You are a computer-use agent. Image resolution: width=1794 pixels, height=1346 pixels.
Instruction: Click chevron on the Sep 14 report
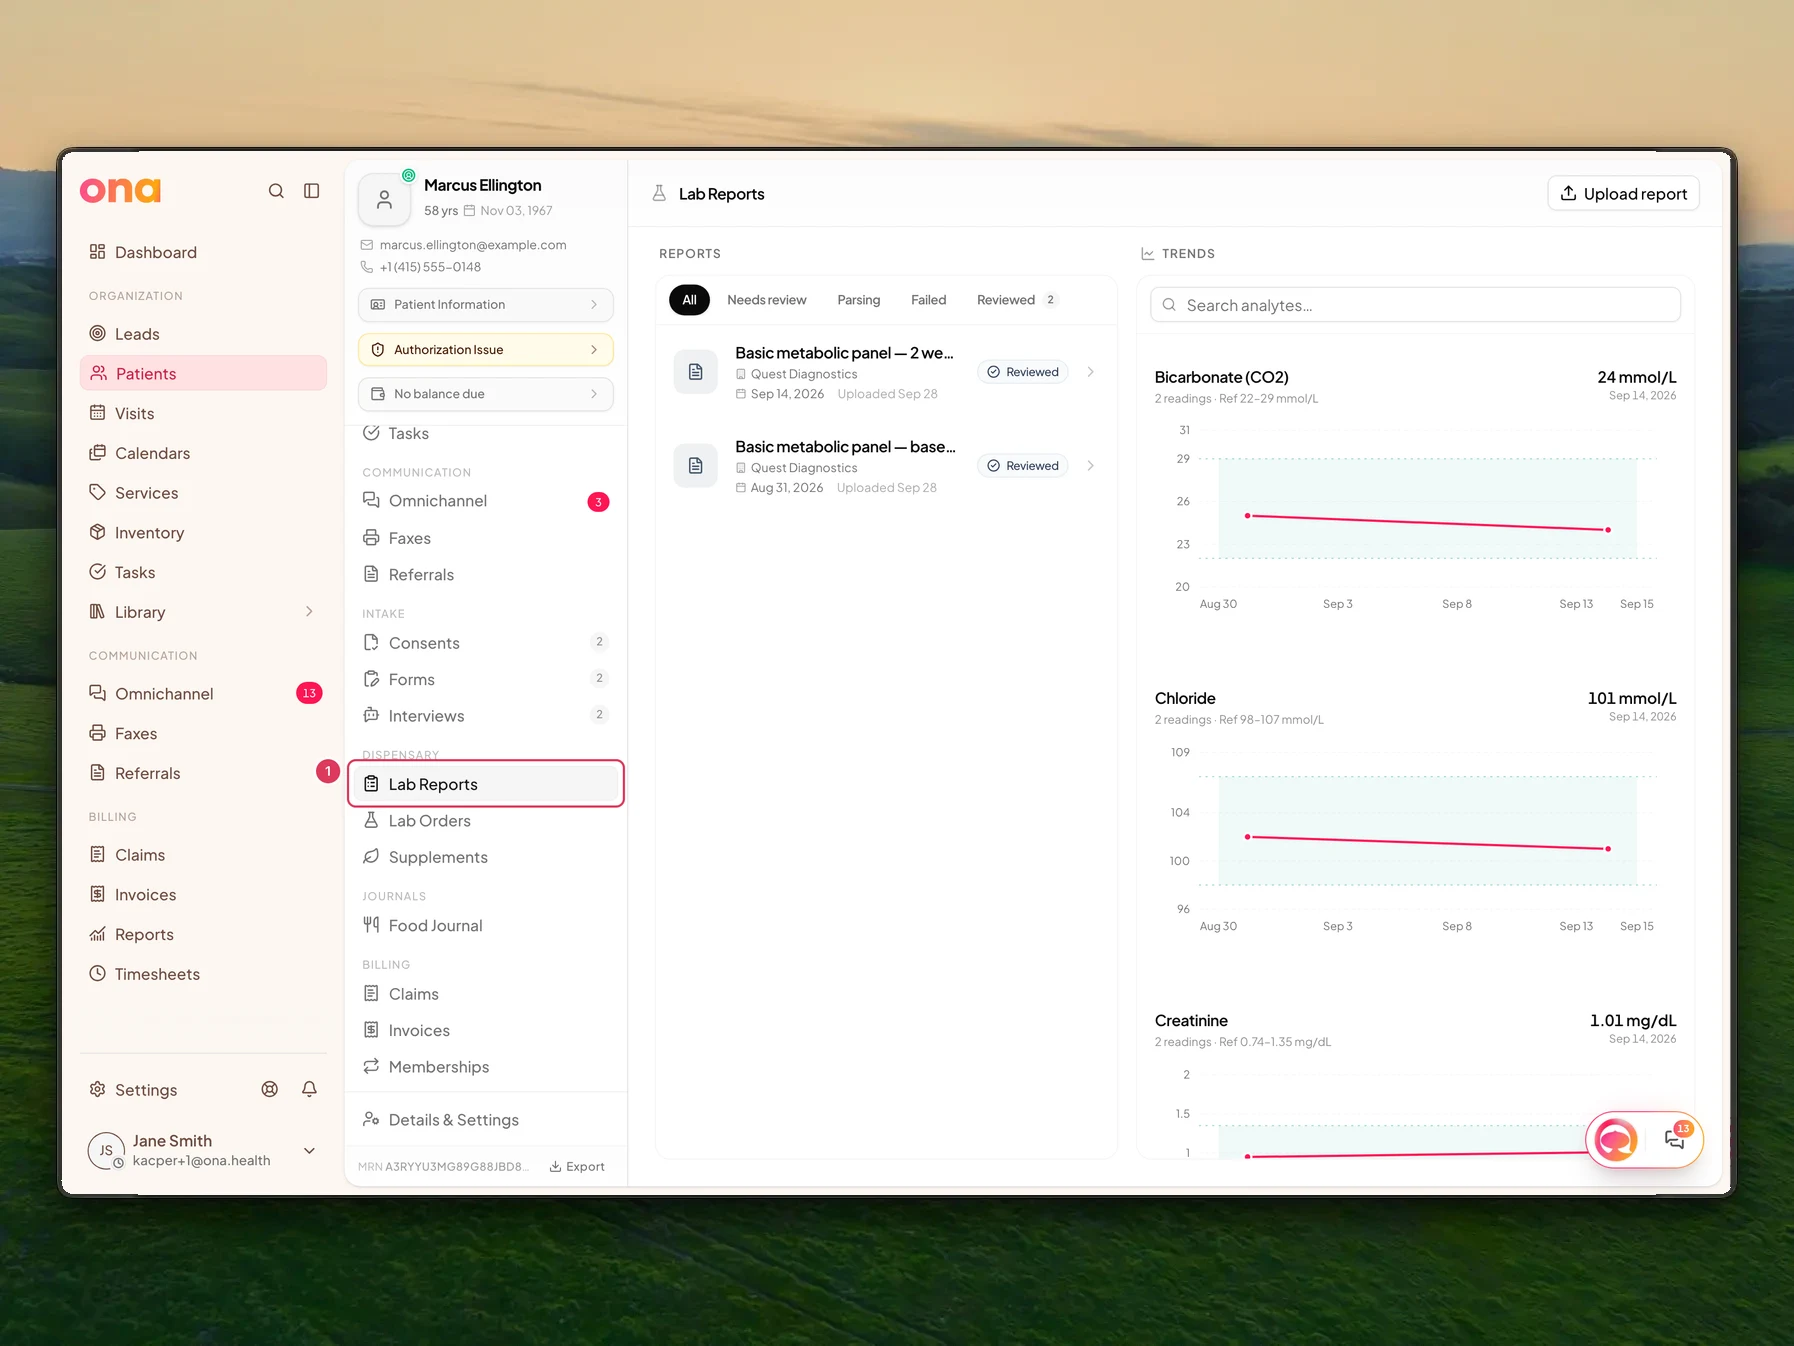point(1090,372)
